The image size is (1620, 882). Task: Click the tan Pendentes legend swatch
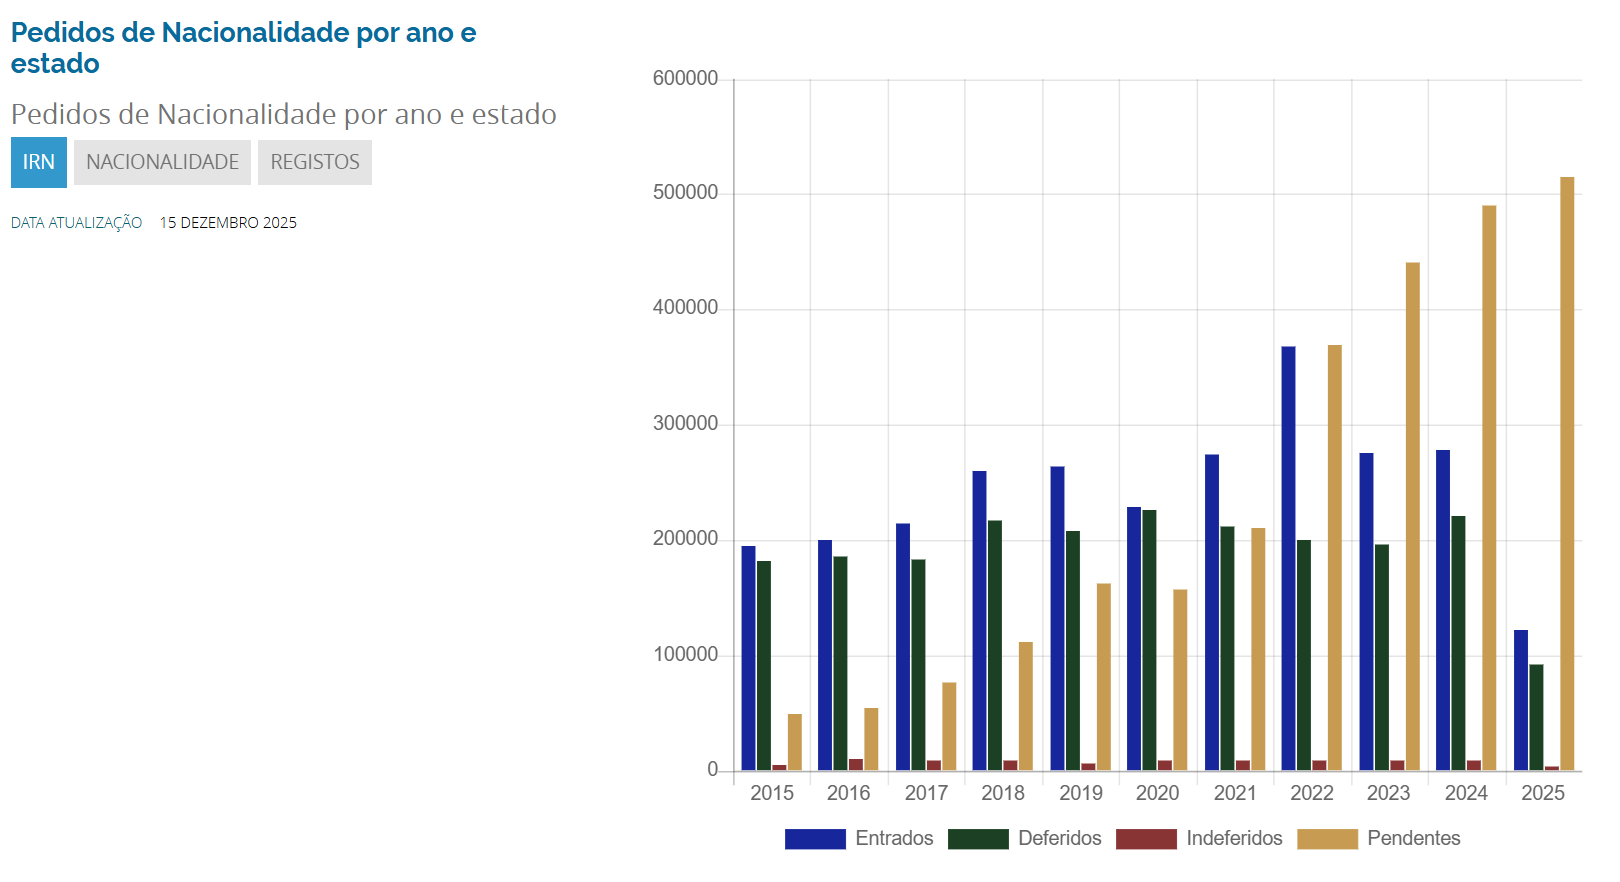point(1327,839)
